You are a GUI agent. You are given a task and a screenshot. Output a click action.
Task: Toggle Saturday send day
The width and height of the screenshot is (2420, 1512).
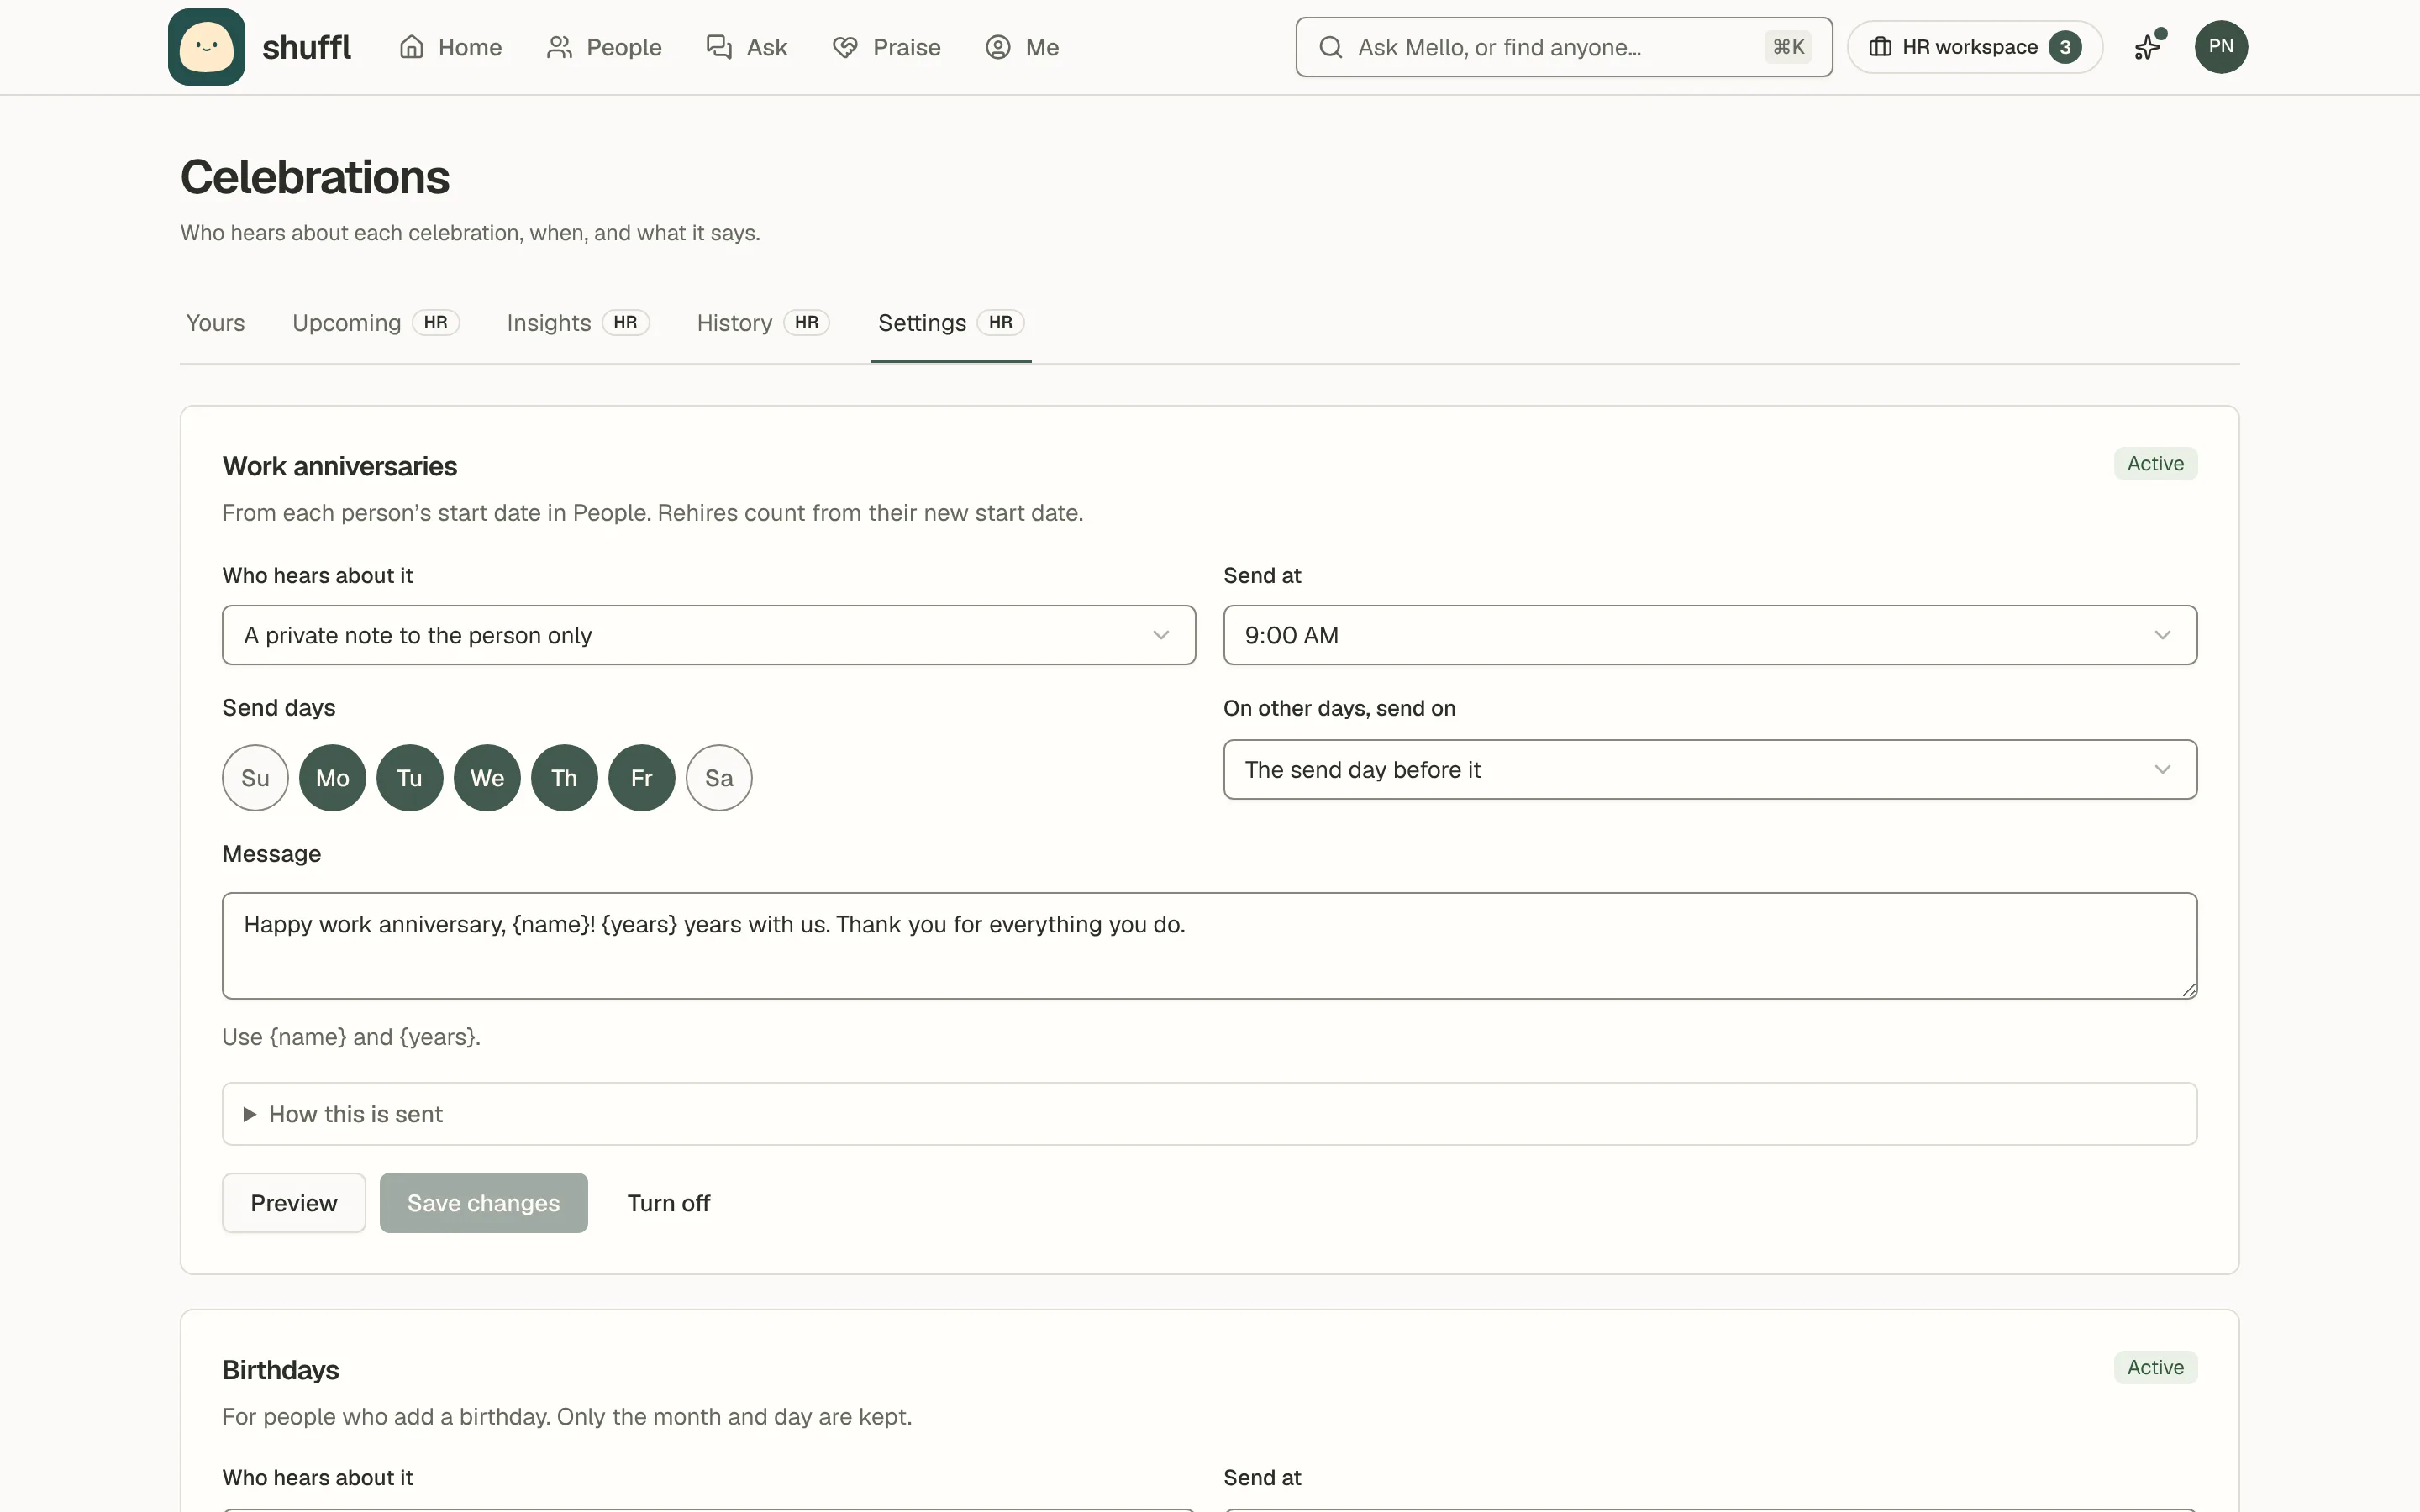point(719,778)
